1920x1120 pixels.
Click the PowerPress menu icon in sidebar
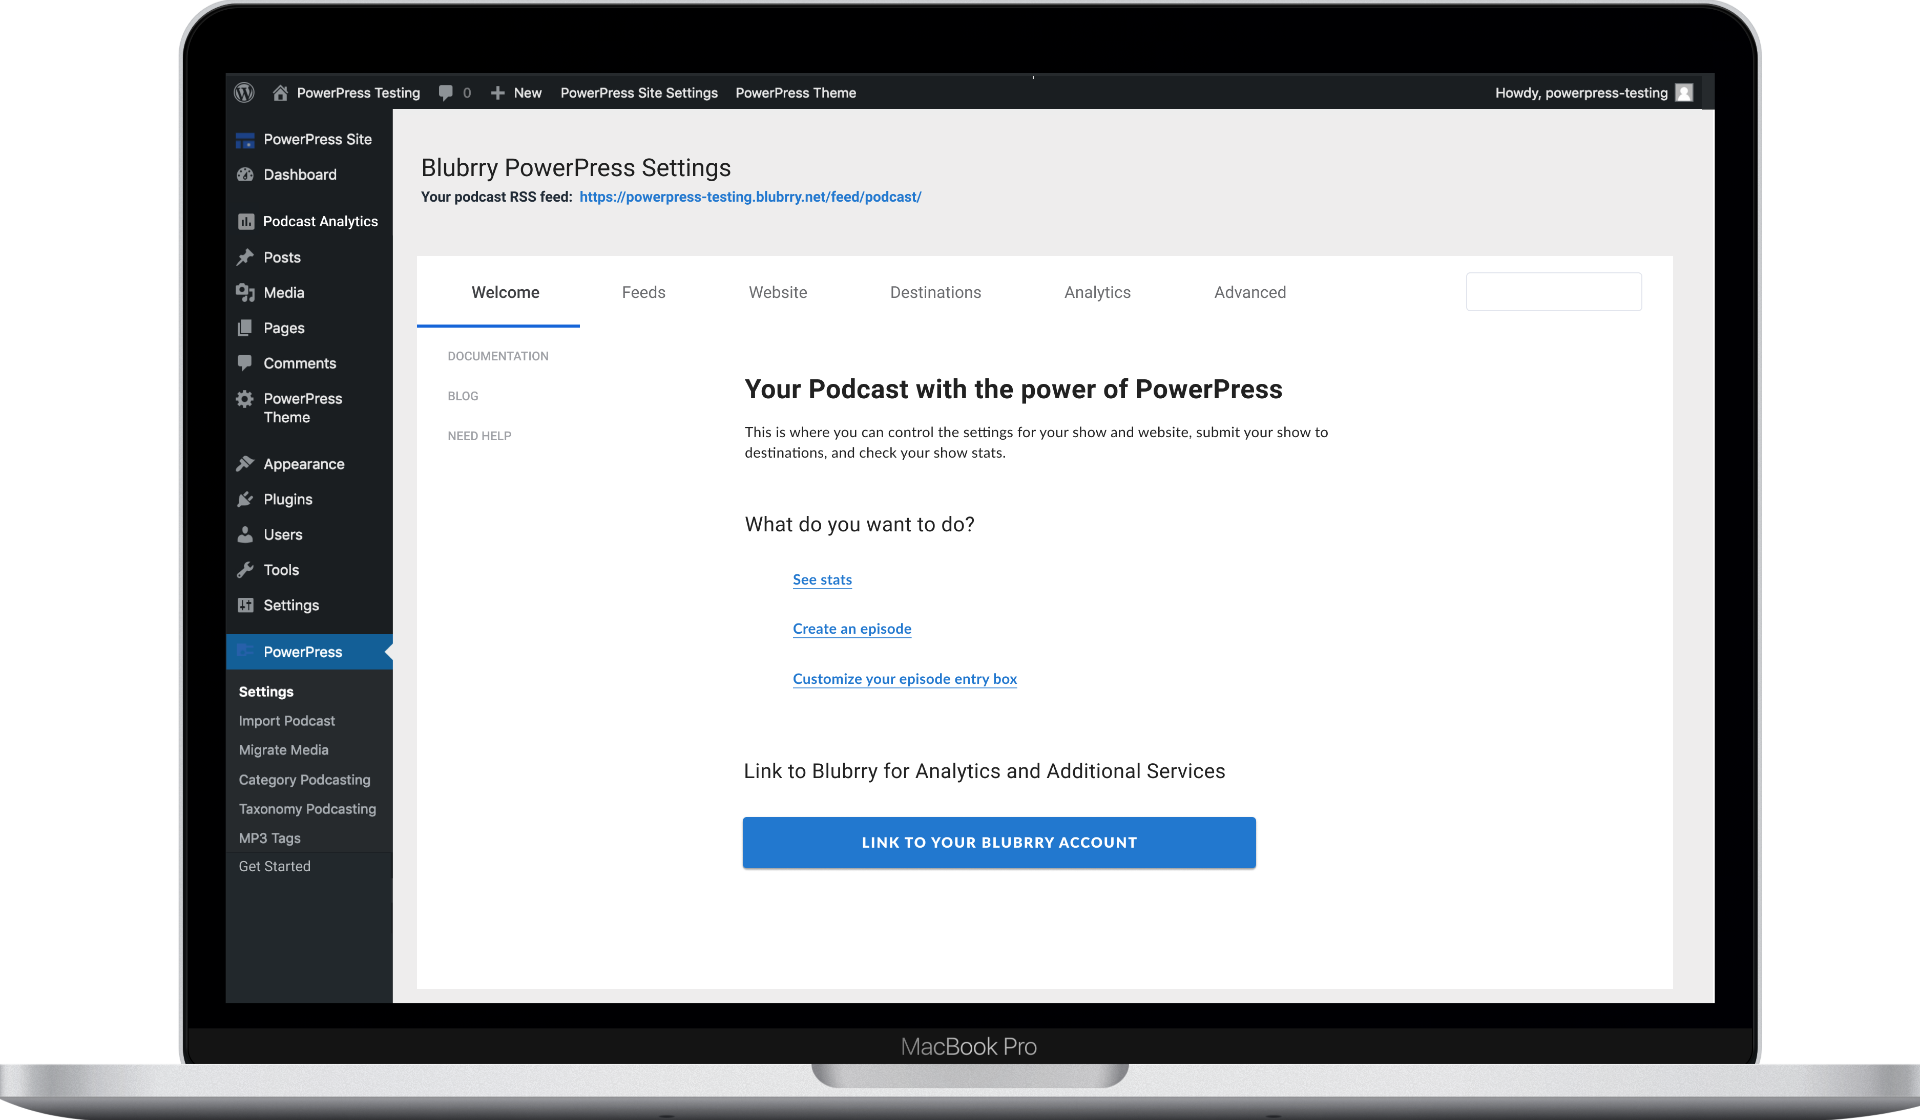[245, 651]
